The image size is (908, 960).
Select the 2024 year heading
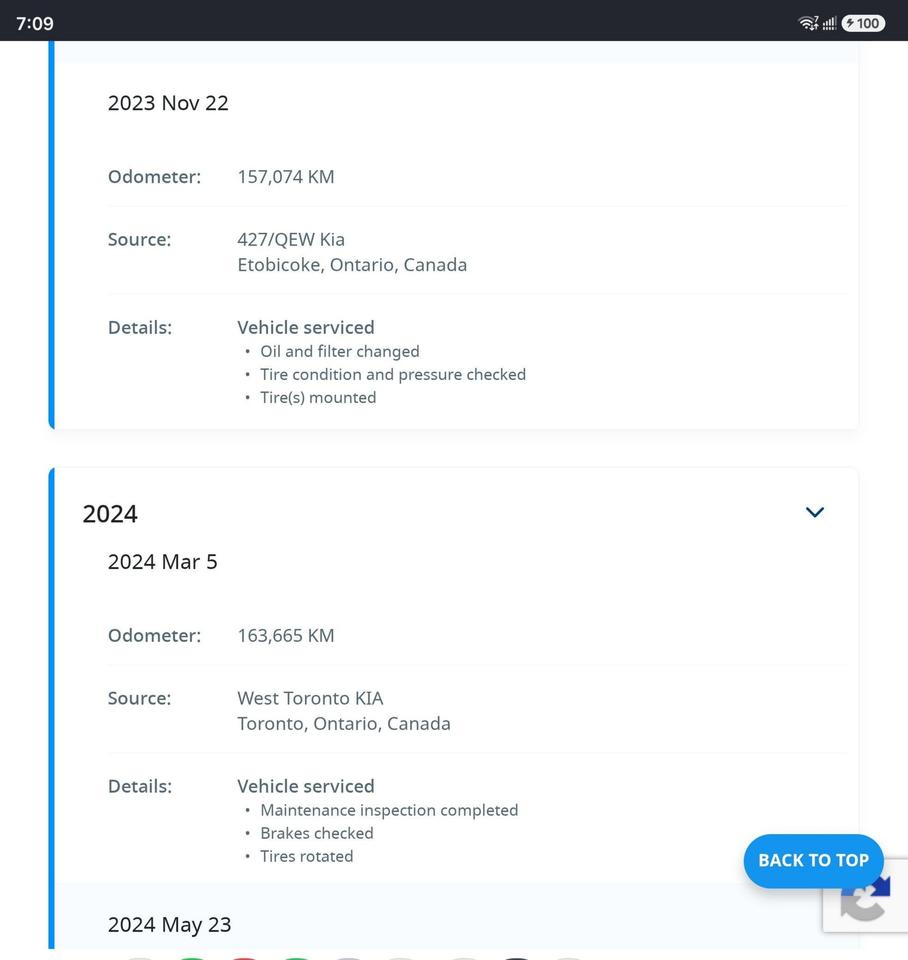110,514
